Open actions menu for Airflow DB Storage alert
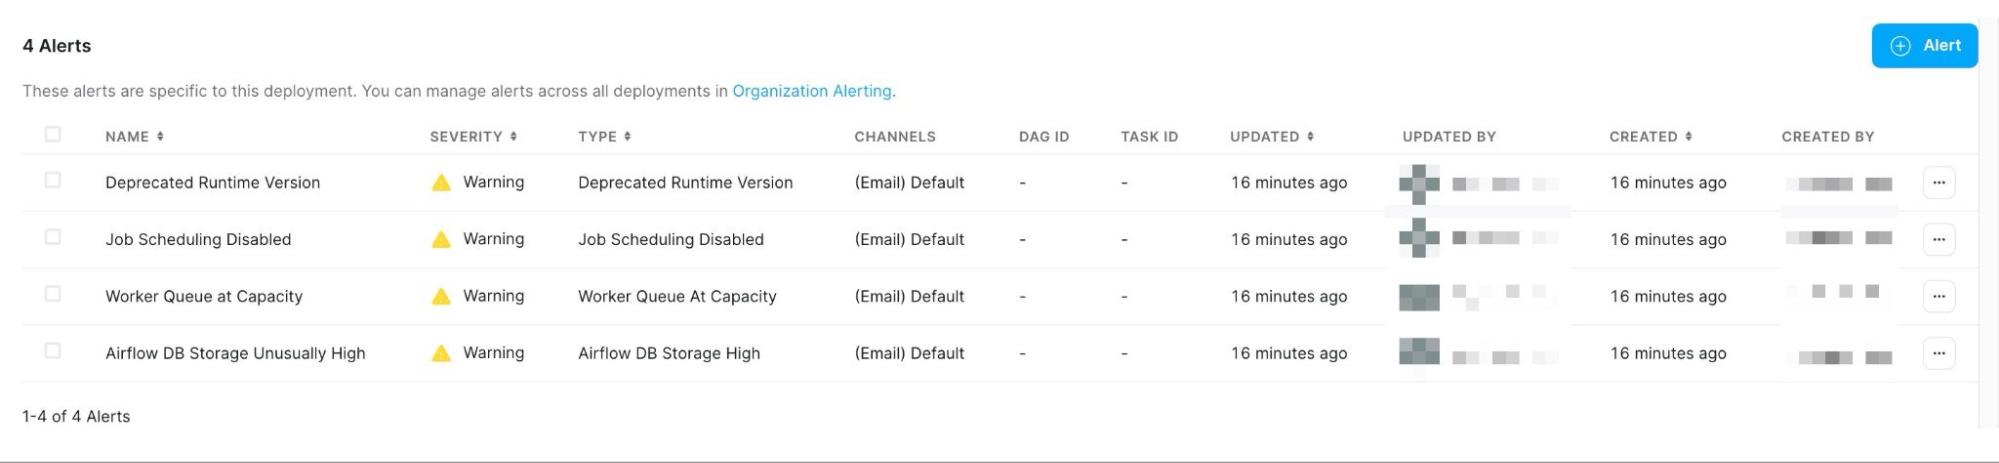Viewport: 1999px width, 463px height. pos(1938,354)
